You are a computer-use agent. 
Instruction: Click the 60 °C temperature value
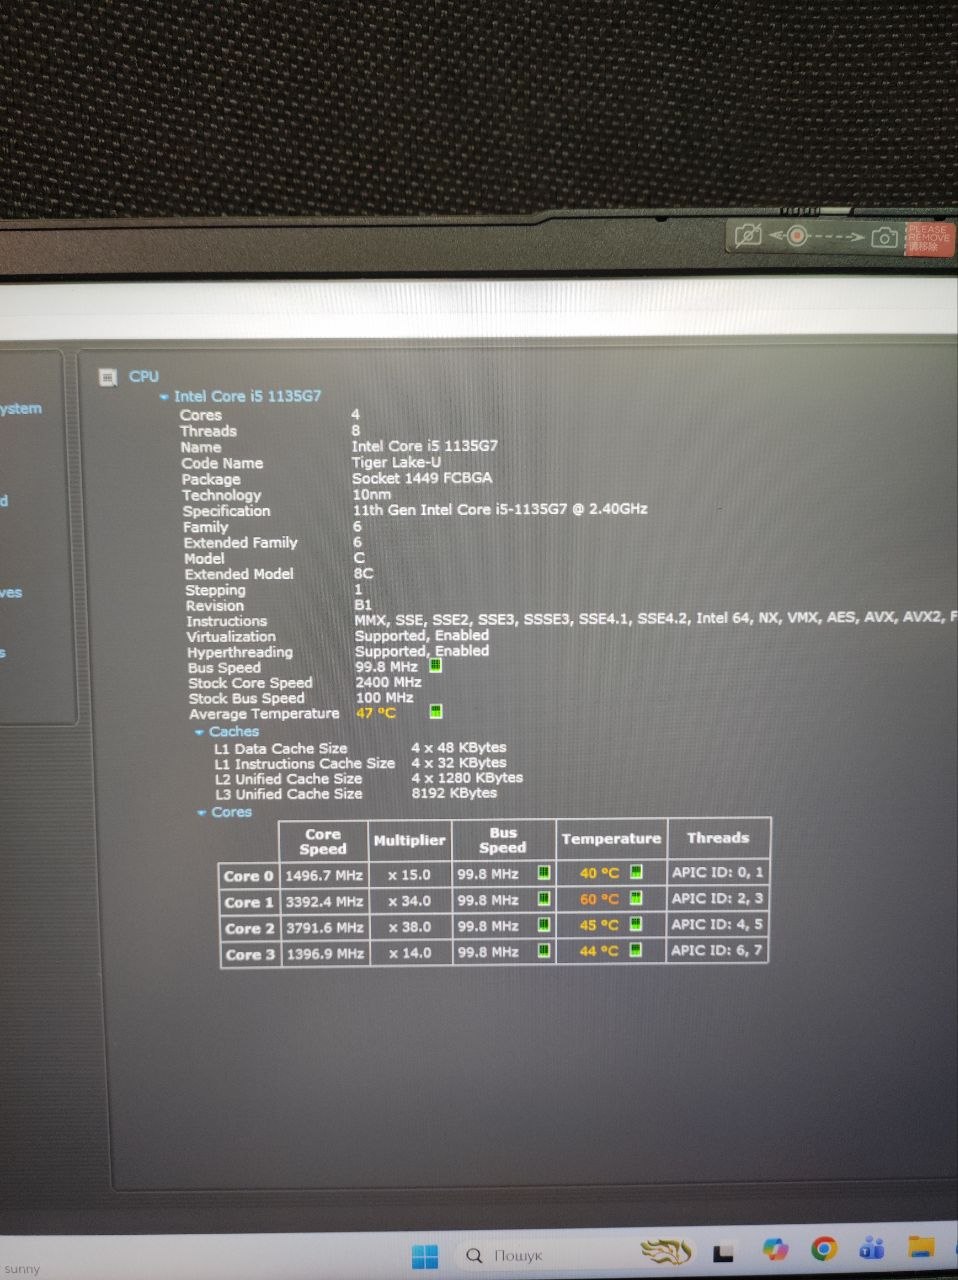600,899
